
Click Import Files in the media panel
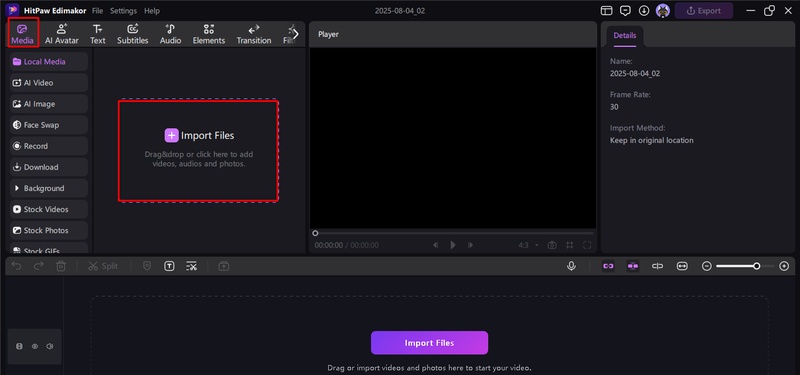[199, 135]
